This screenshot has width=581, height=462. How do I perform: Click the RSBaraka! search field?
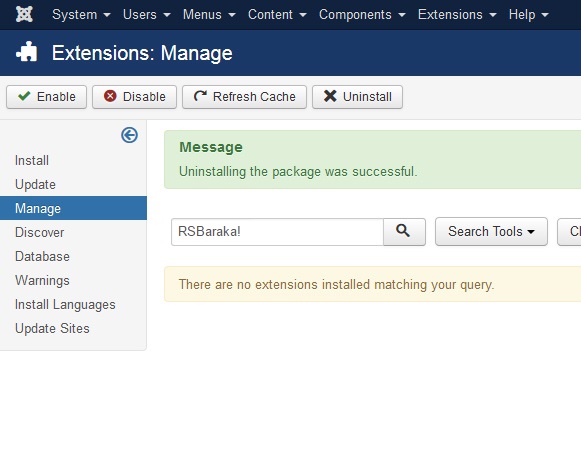point(277,232)
